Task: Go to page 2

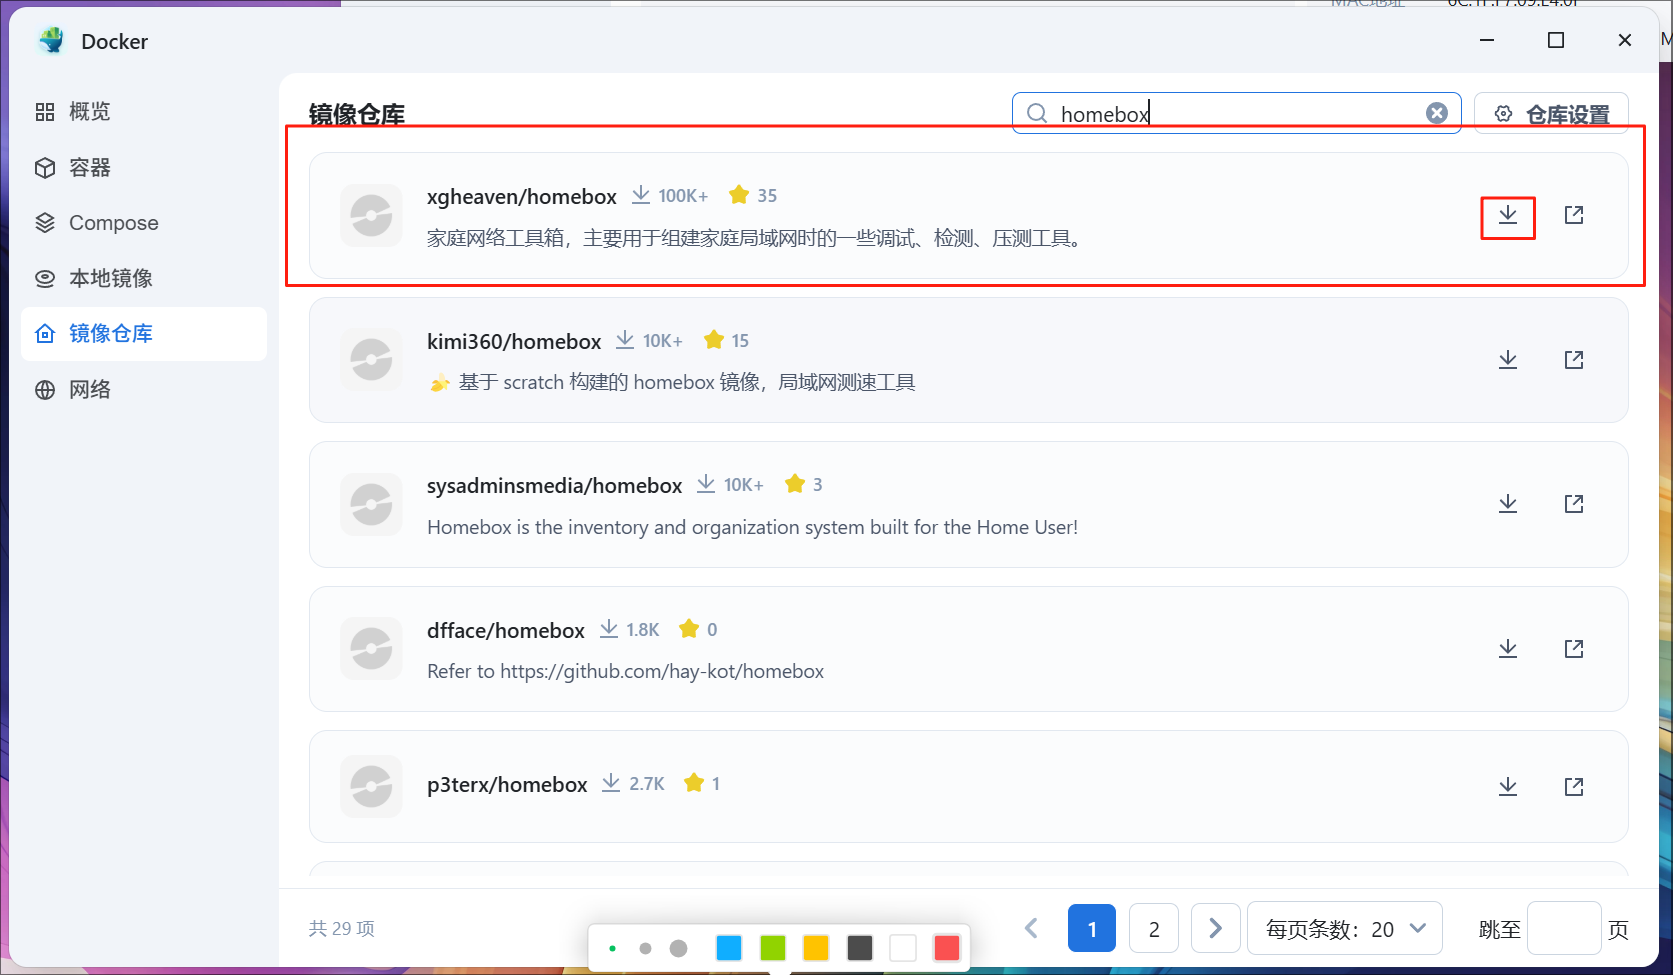Action: pyautogui.click(x=1154, y=929)
